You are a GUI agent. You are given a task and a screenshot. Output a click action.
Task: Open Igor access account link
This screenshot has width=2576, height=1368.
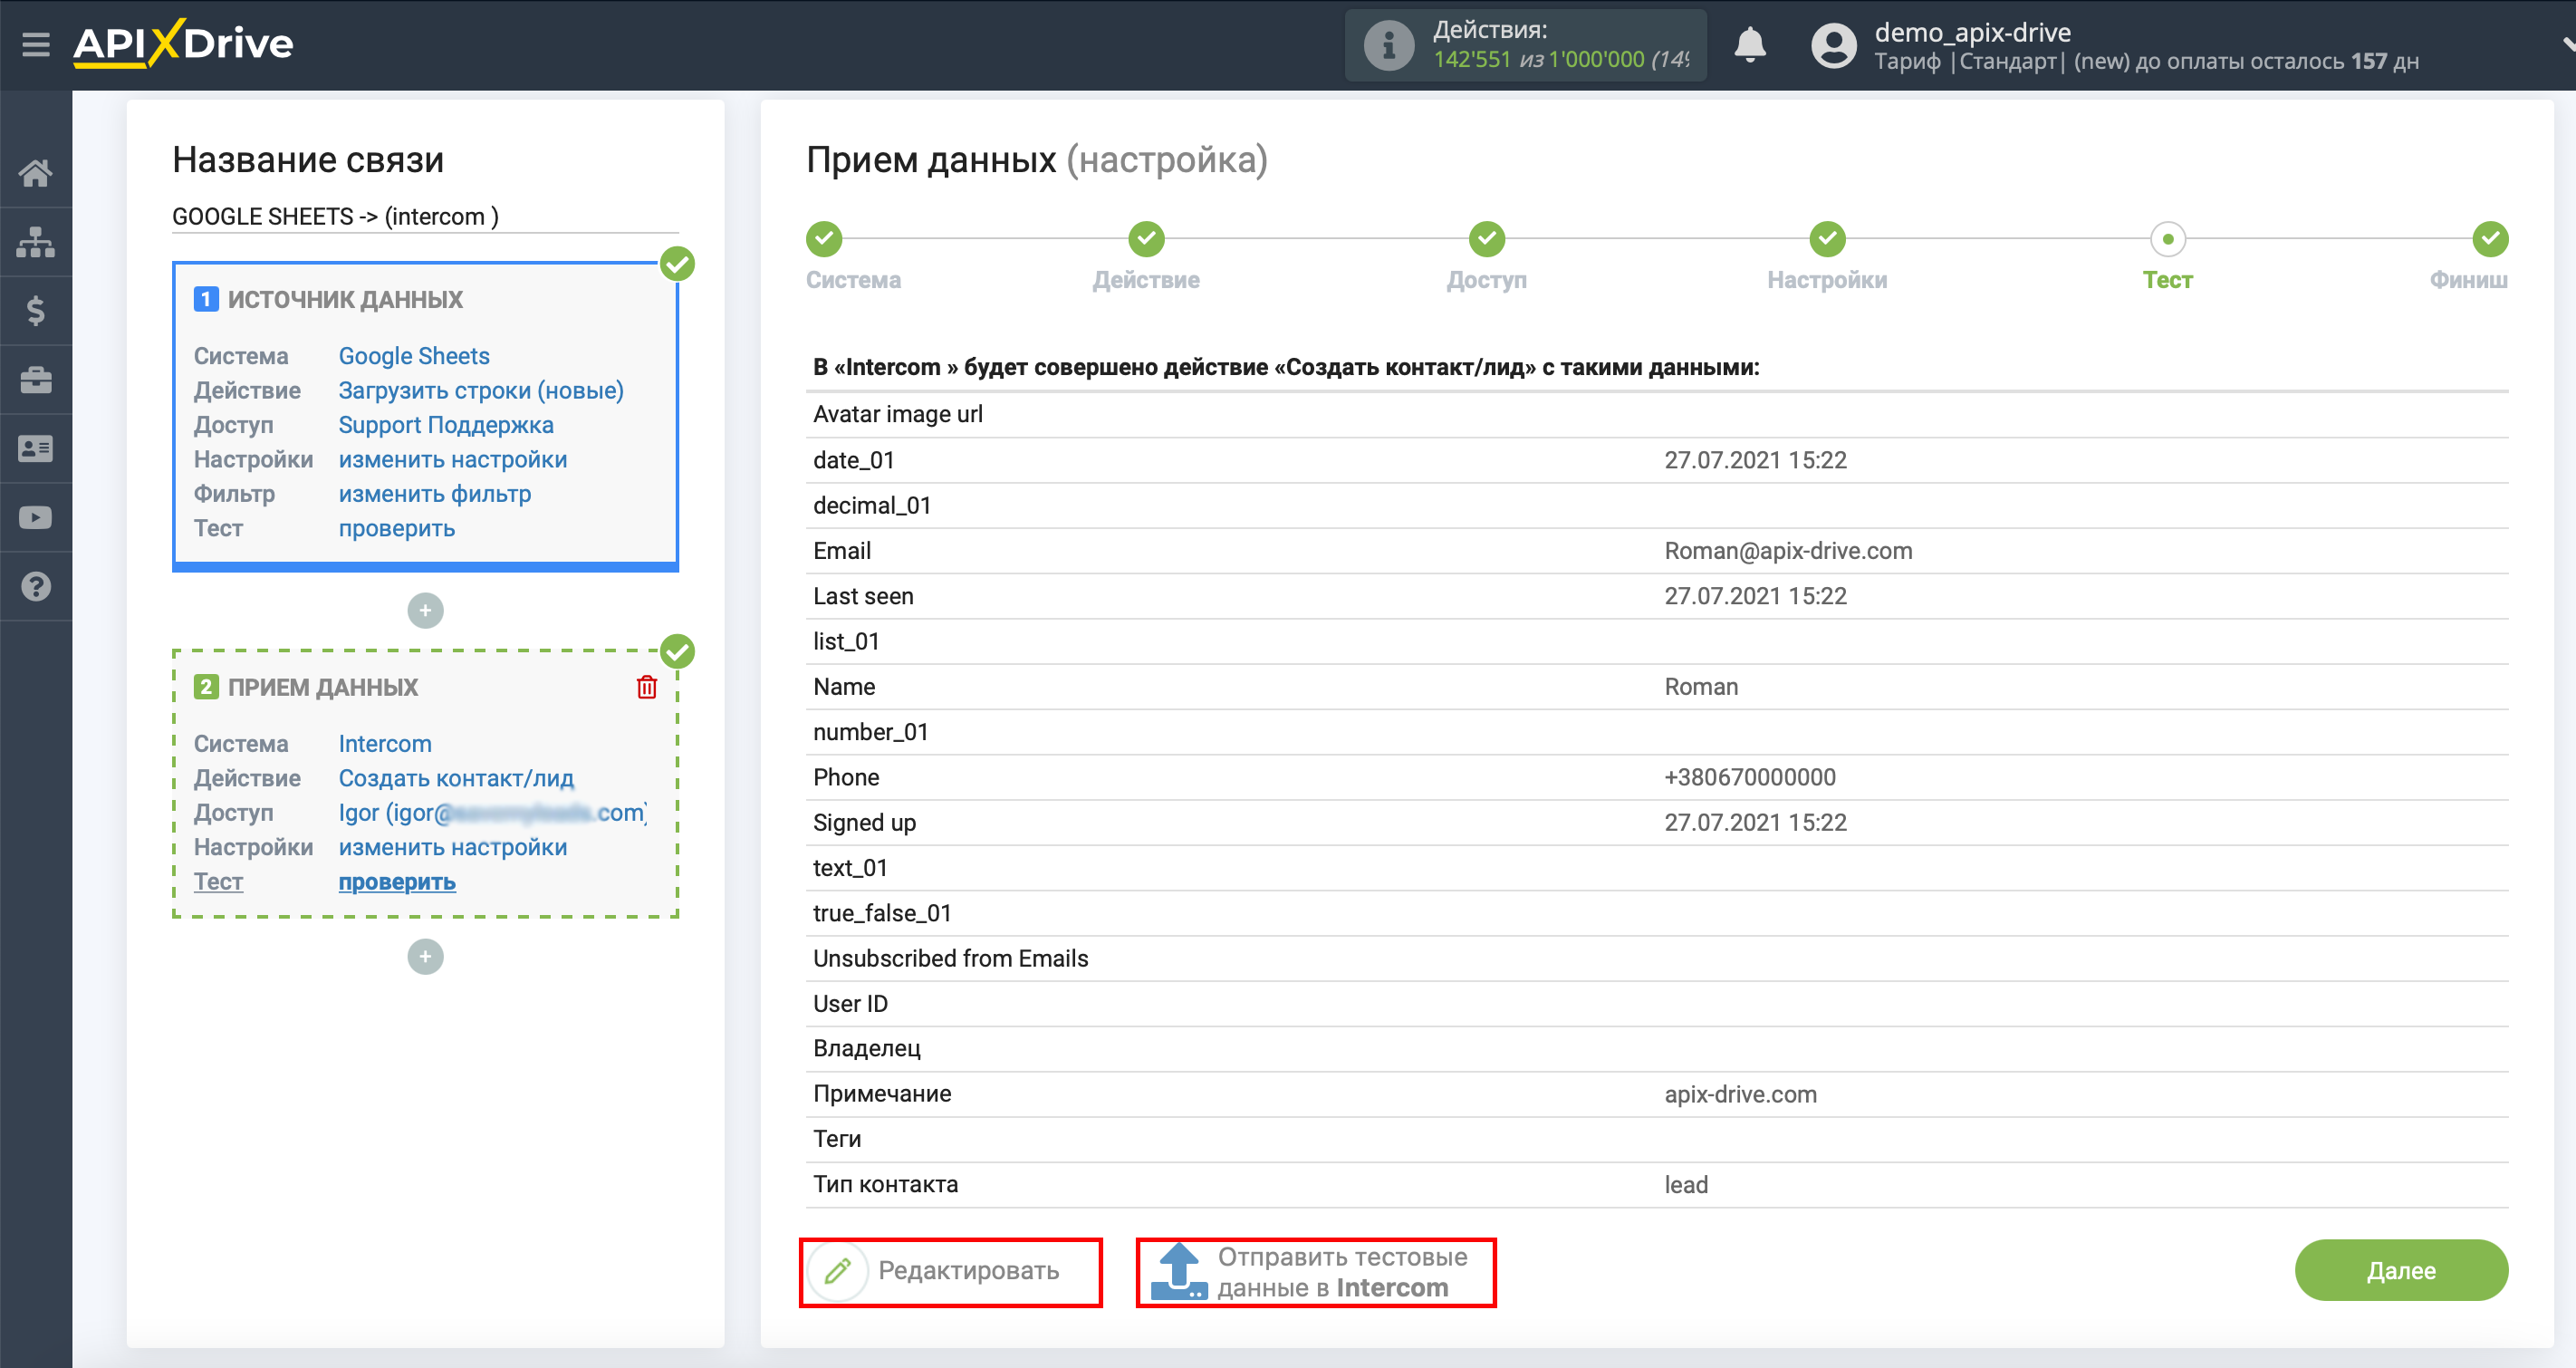(x=492, y=813)
